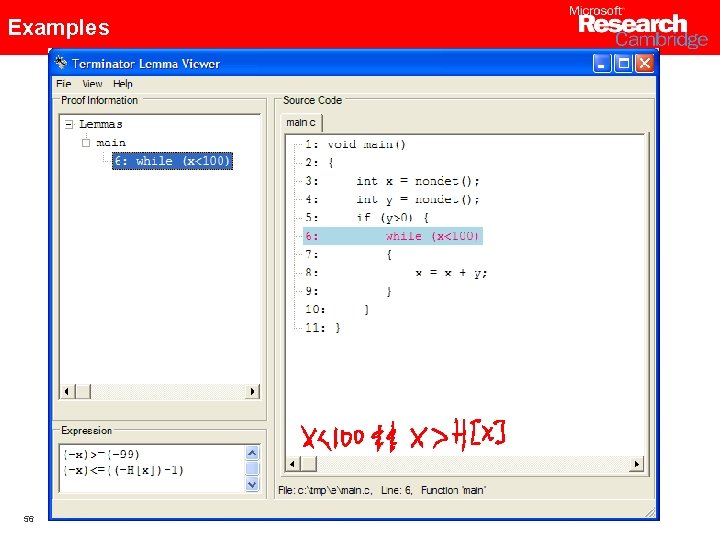
Task: Click the window resize grip corner
Action: click(650, 512)
